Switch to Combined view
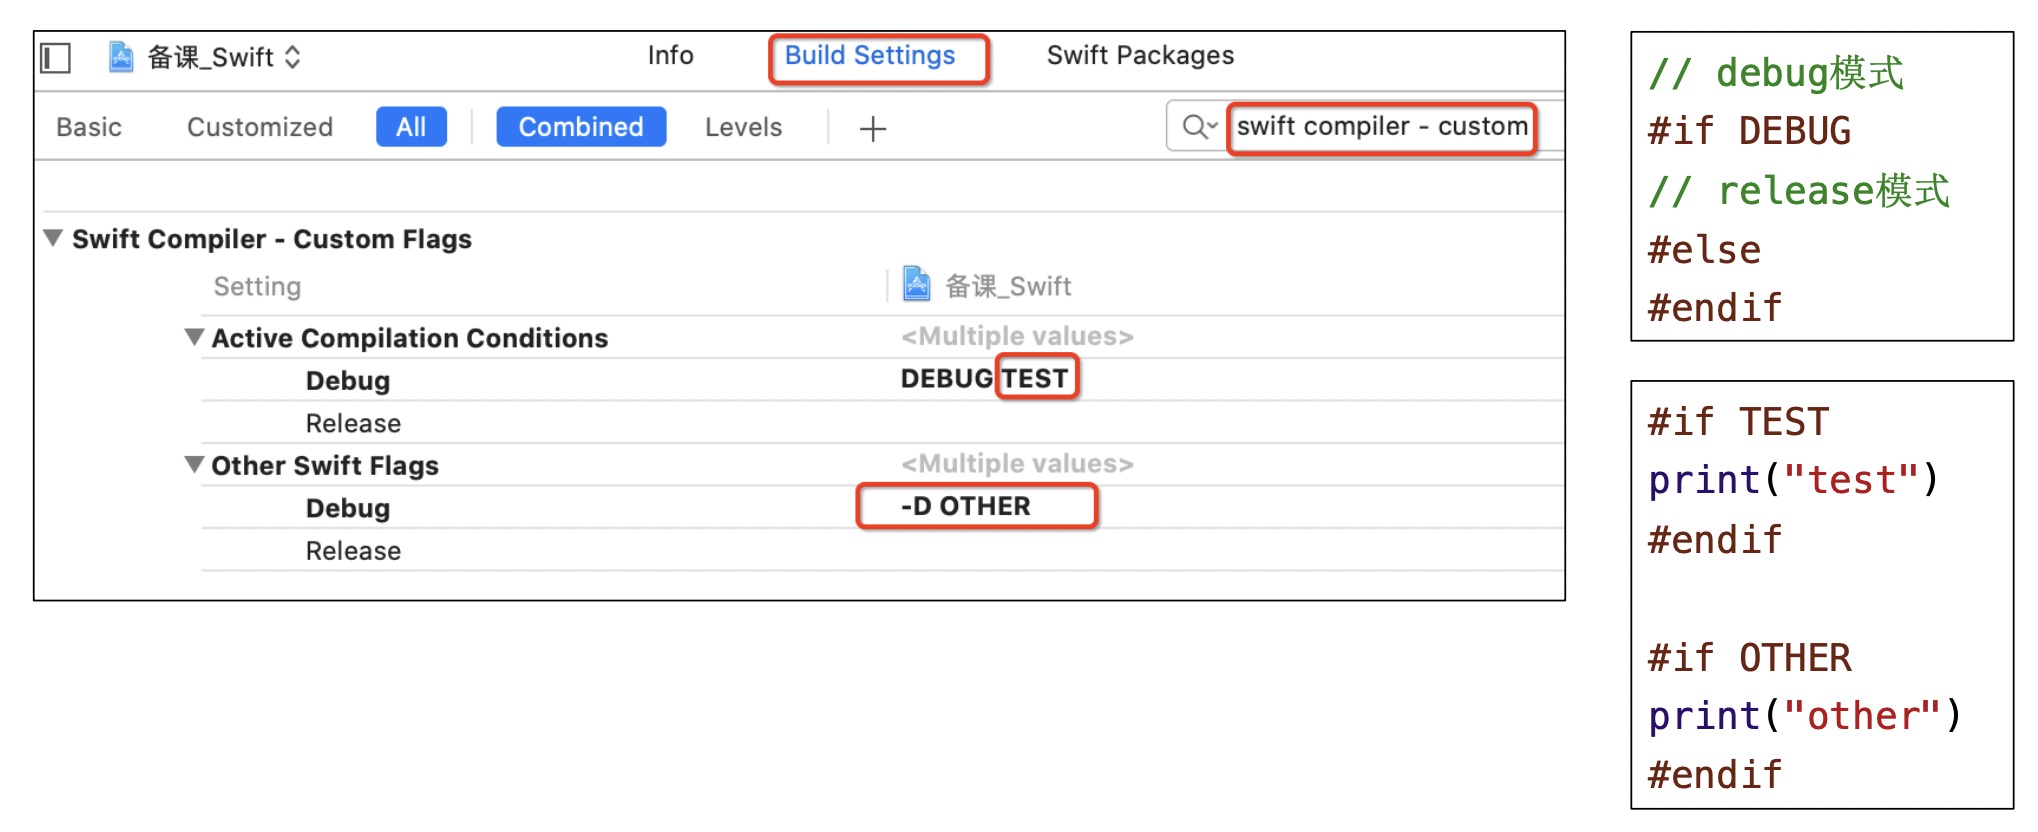Screen dimensions: 2038x832 [x=580, y=128]
